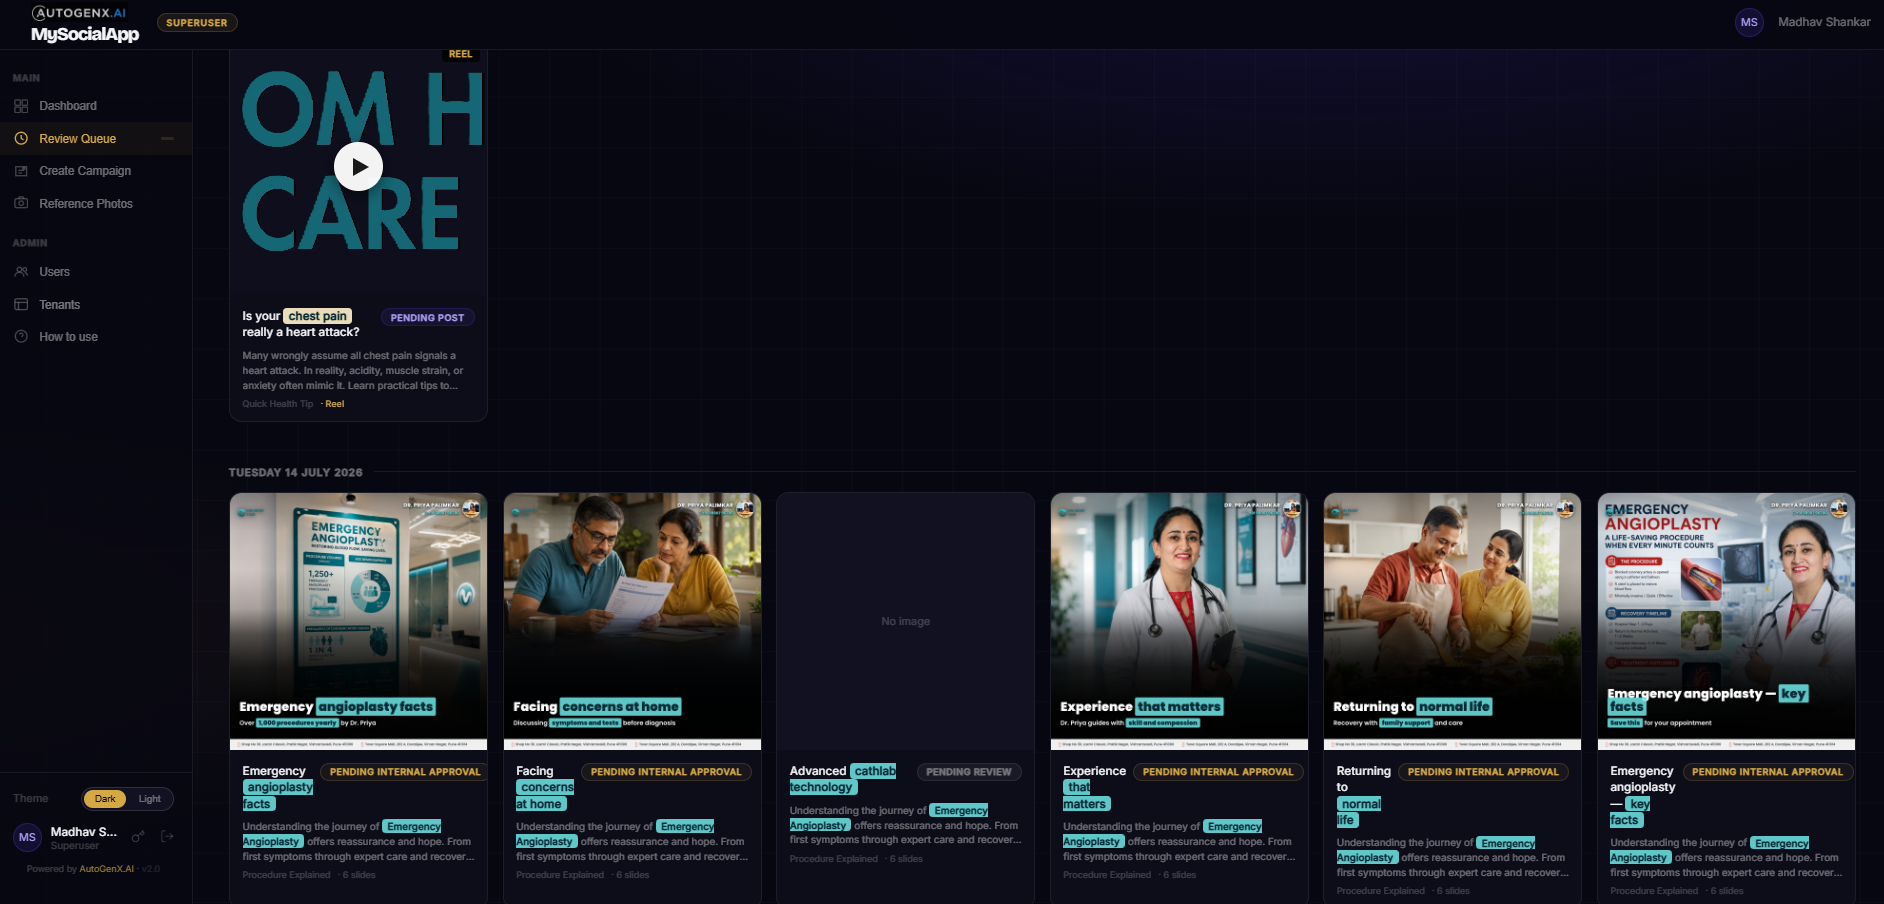This screenshot has width=1884, height=904.
Task: Open the Reference Photos camera icon
Action: click(21, 203)
